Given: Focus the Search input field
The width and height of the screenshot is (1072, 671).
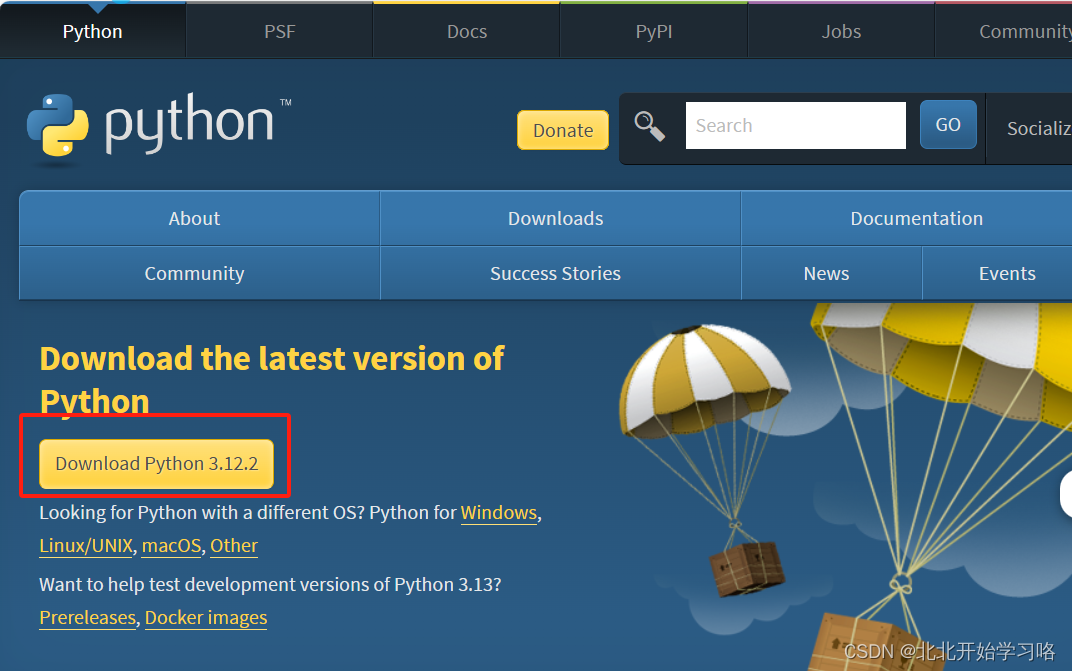Looking at the screenshot, I should coord(796,125).
